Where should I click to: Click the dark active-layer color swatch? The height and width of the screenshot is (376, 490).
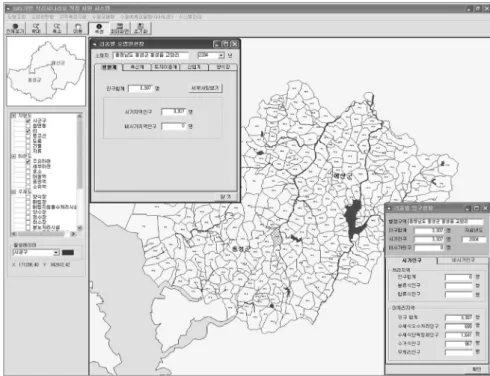68,252
